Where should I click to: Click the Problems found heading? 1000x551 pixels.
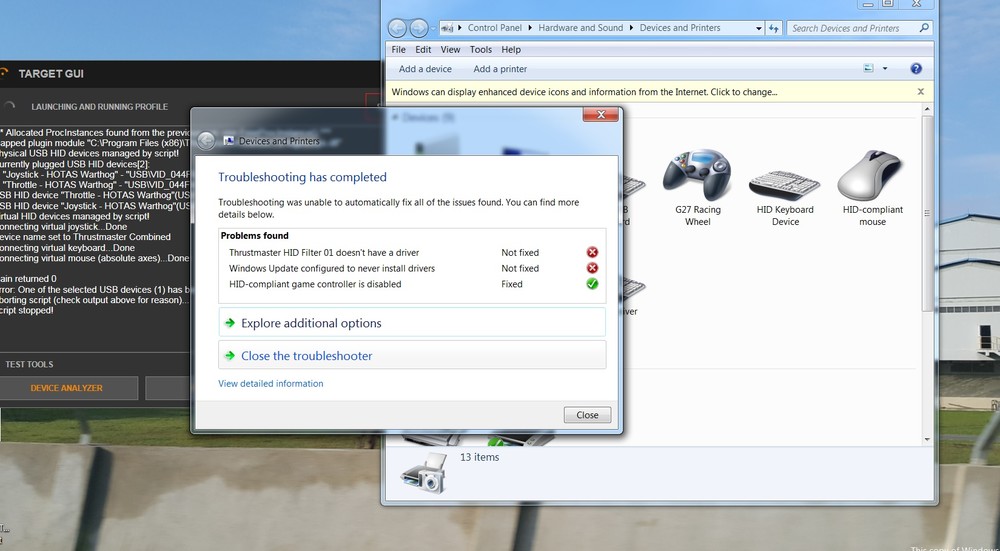[254, 235]
